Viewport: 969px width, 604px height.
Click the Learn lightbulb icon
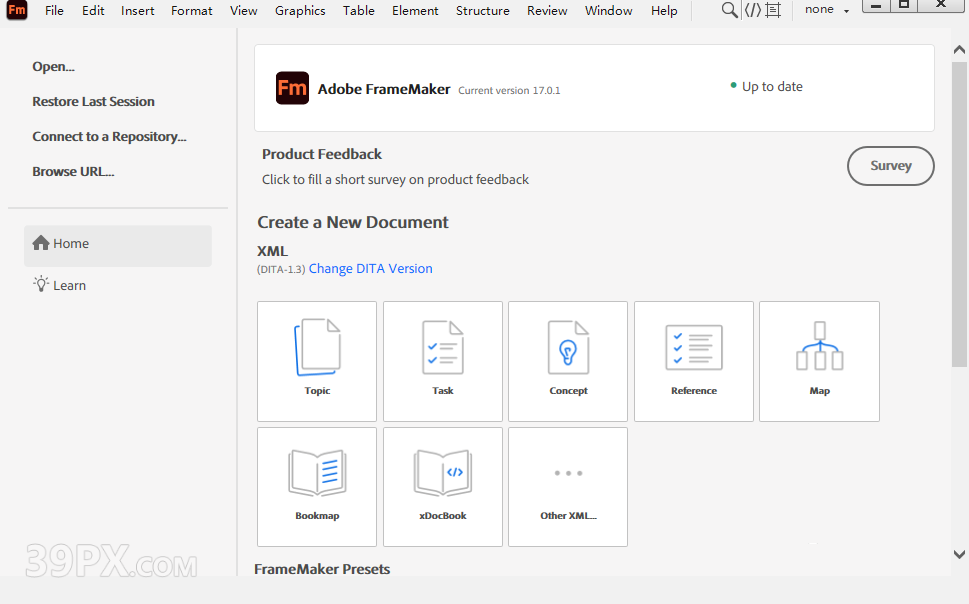coord(41,284)
